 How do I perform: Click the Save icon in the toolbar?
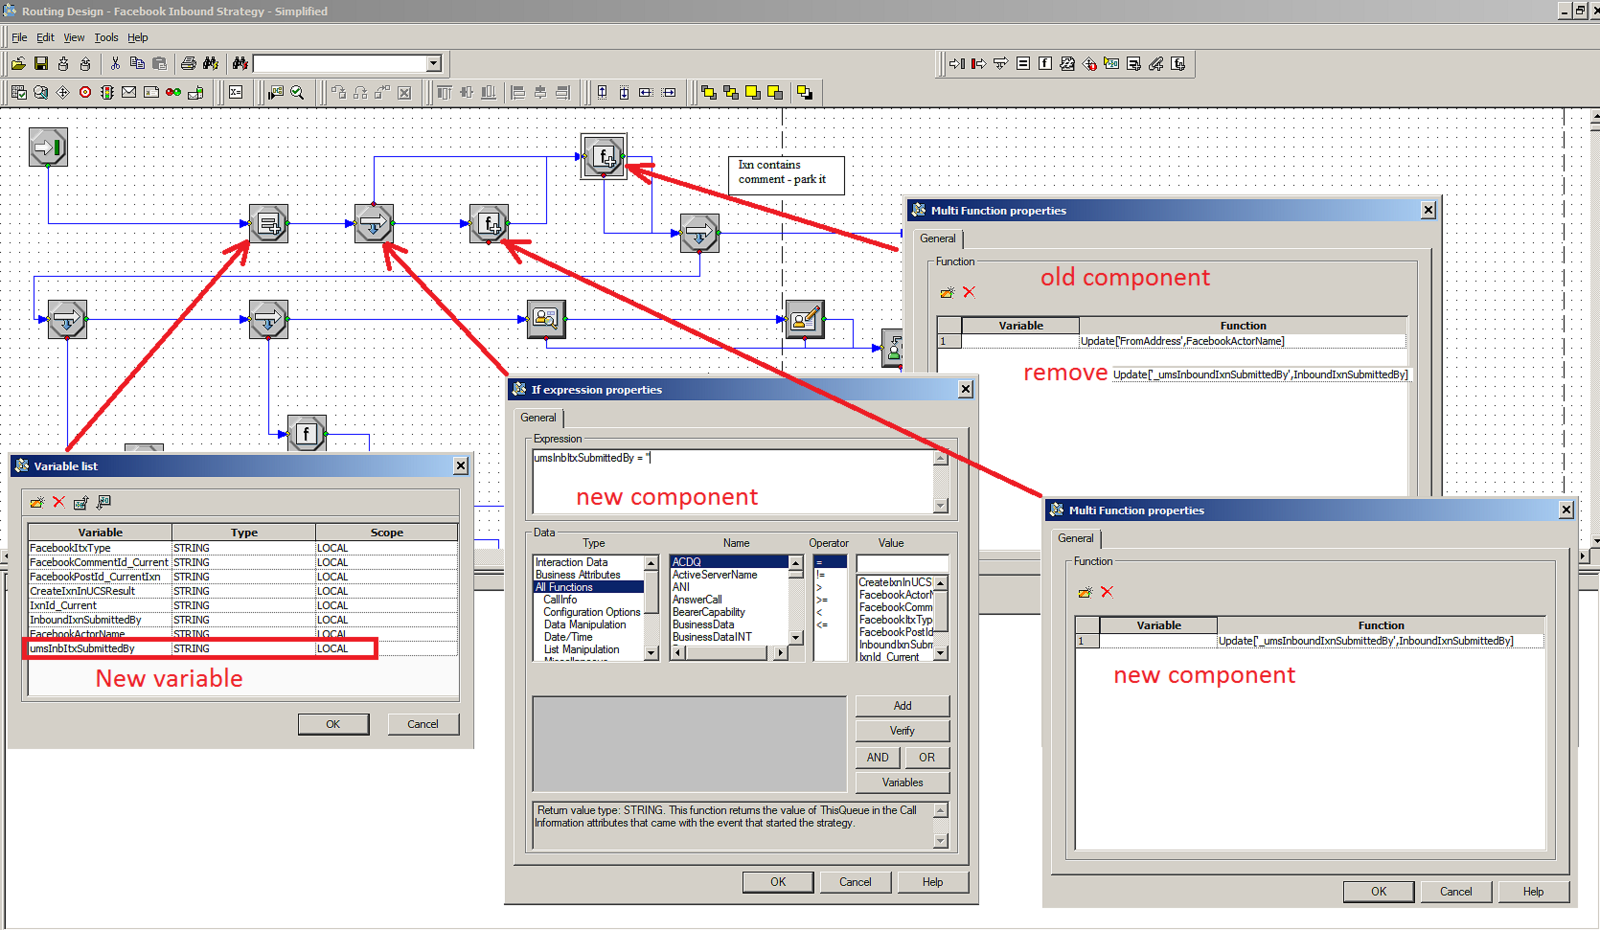[41, 64]
